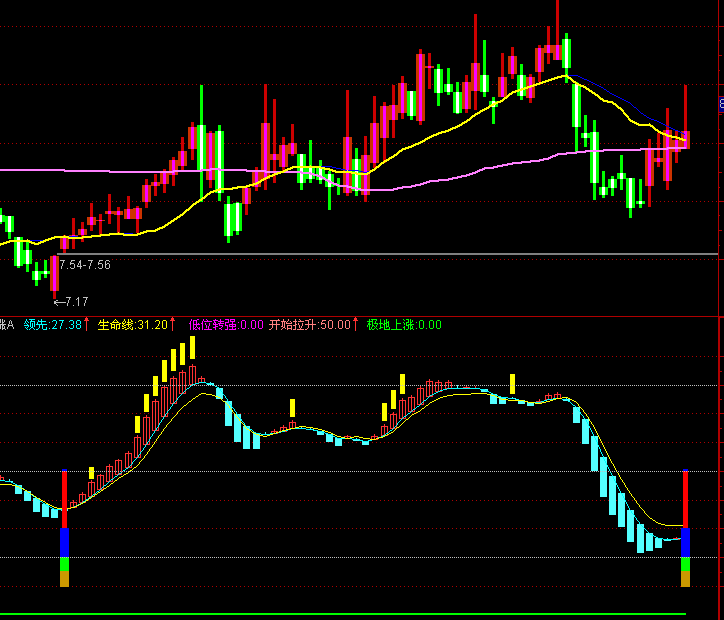Click red segment of left signal column

point(65,500)
